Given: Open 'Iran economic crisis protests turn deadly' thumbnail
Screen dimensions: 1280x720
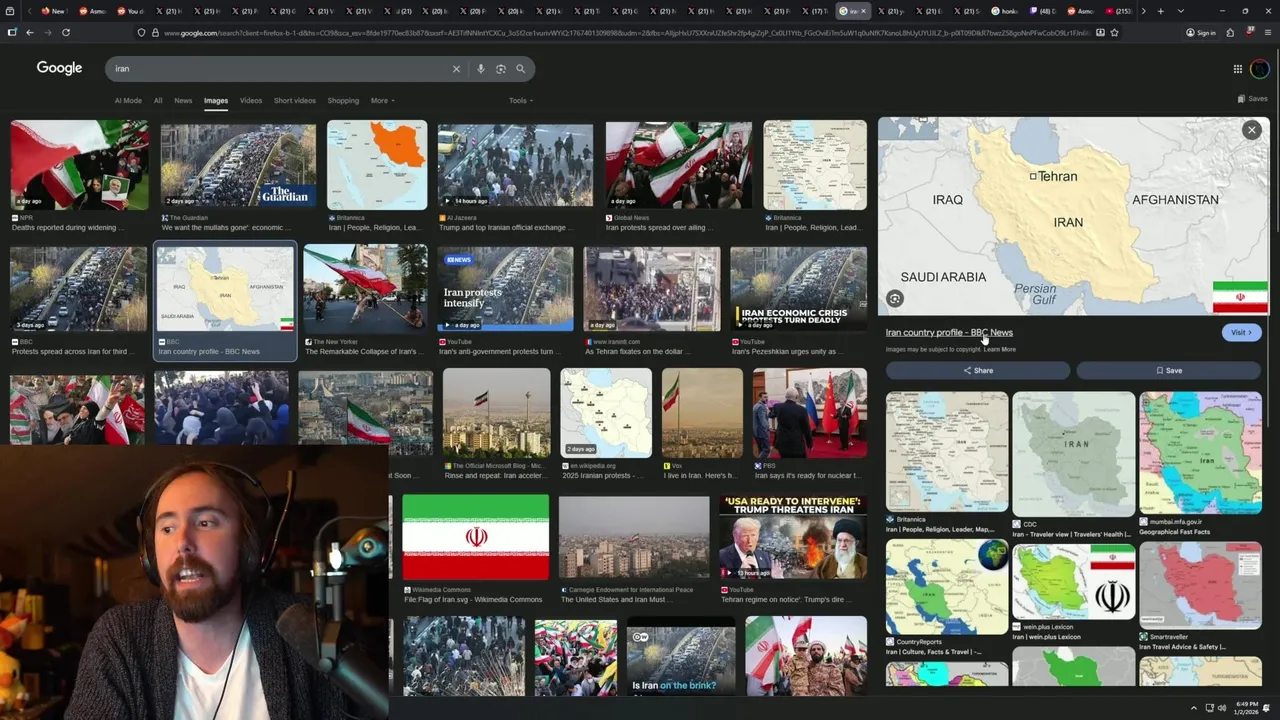Looking at the screenshot, I should click(798, 289).
